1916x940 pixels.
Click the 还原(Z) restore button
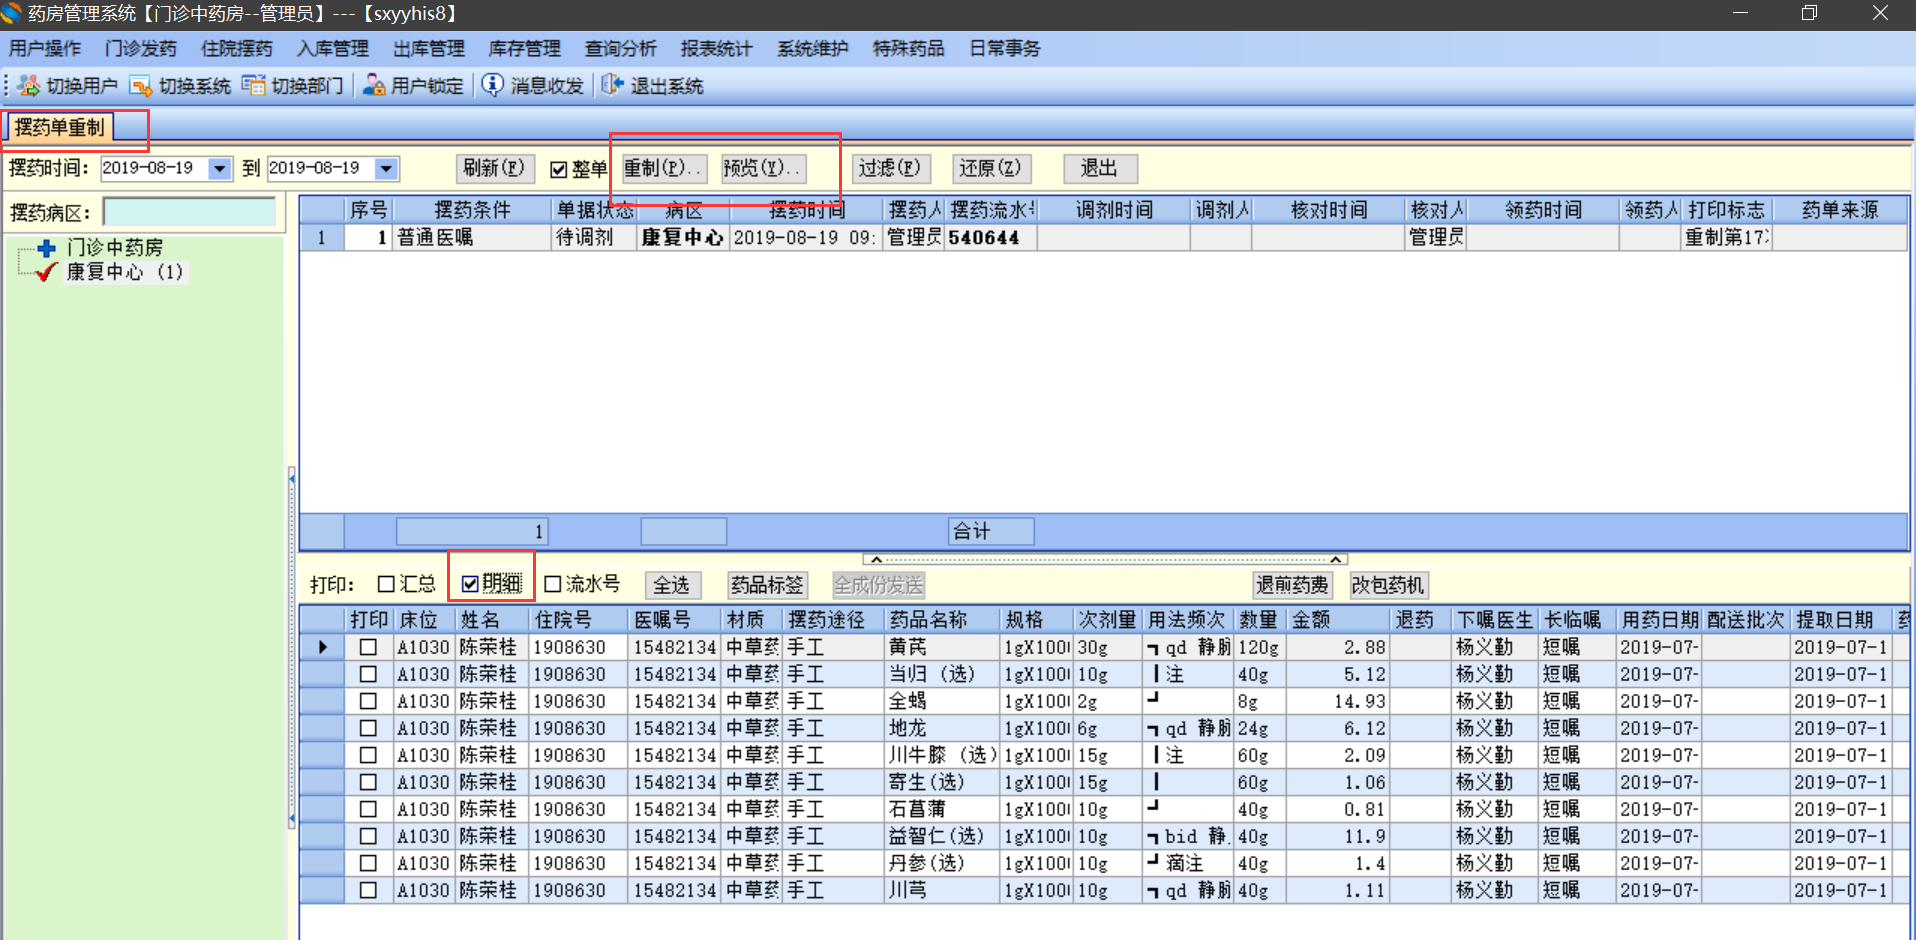(991, 168)
